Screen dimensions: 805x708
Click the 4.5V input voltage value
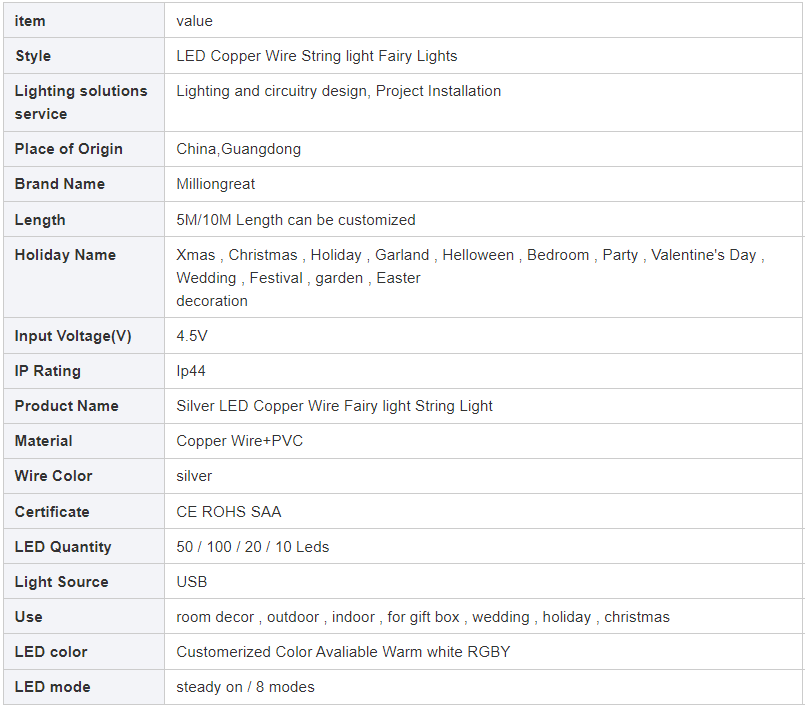pyautogui.click(x=191, y=336)
